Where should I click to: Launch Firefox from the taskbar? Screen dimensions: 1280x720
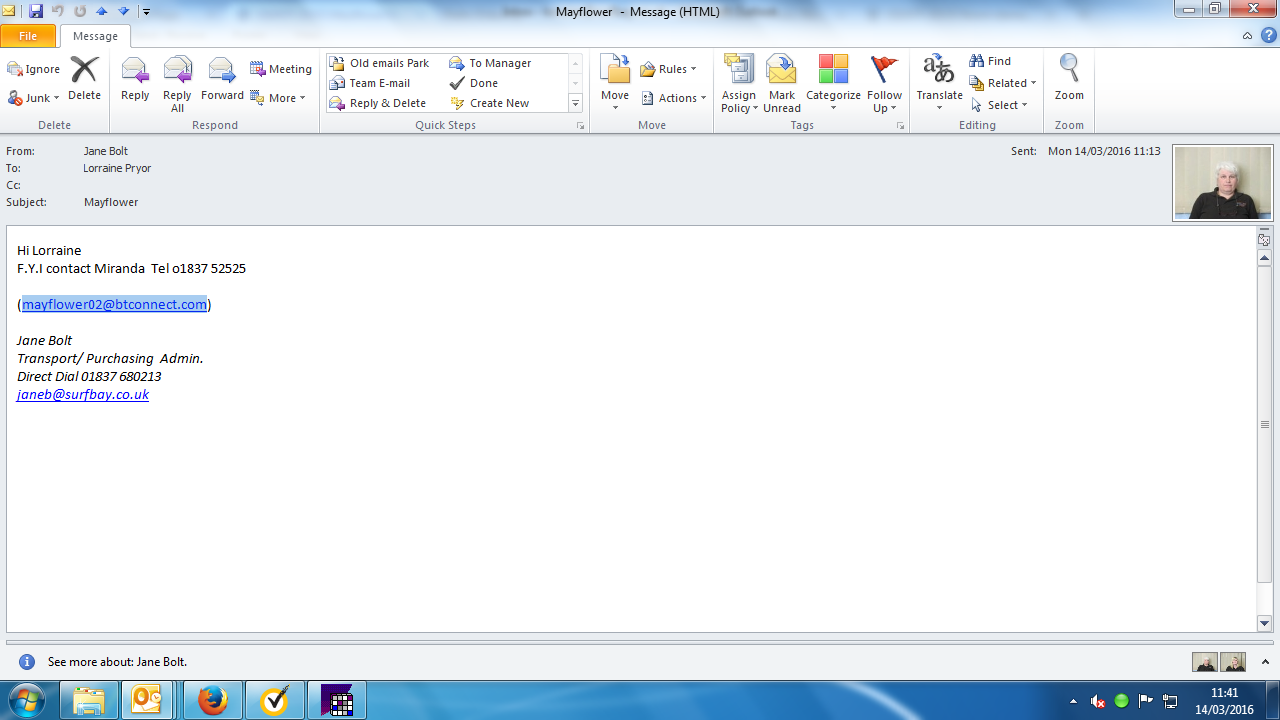point(212,701)
